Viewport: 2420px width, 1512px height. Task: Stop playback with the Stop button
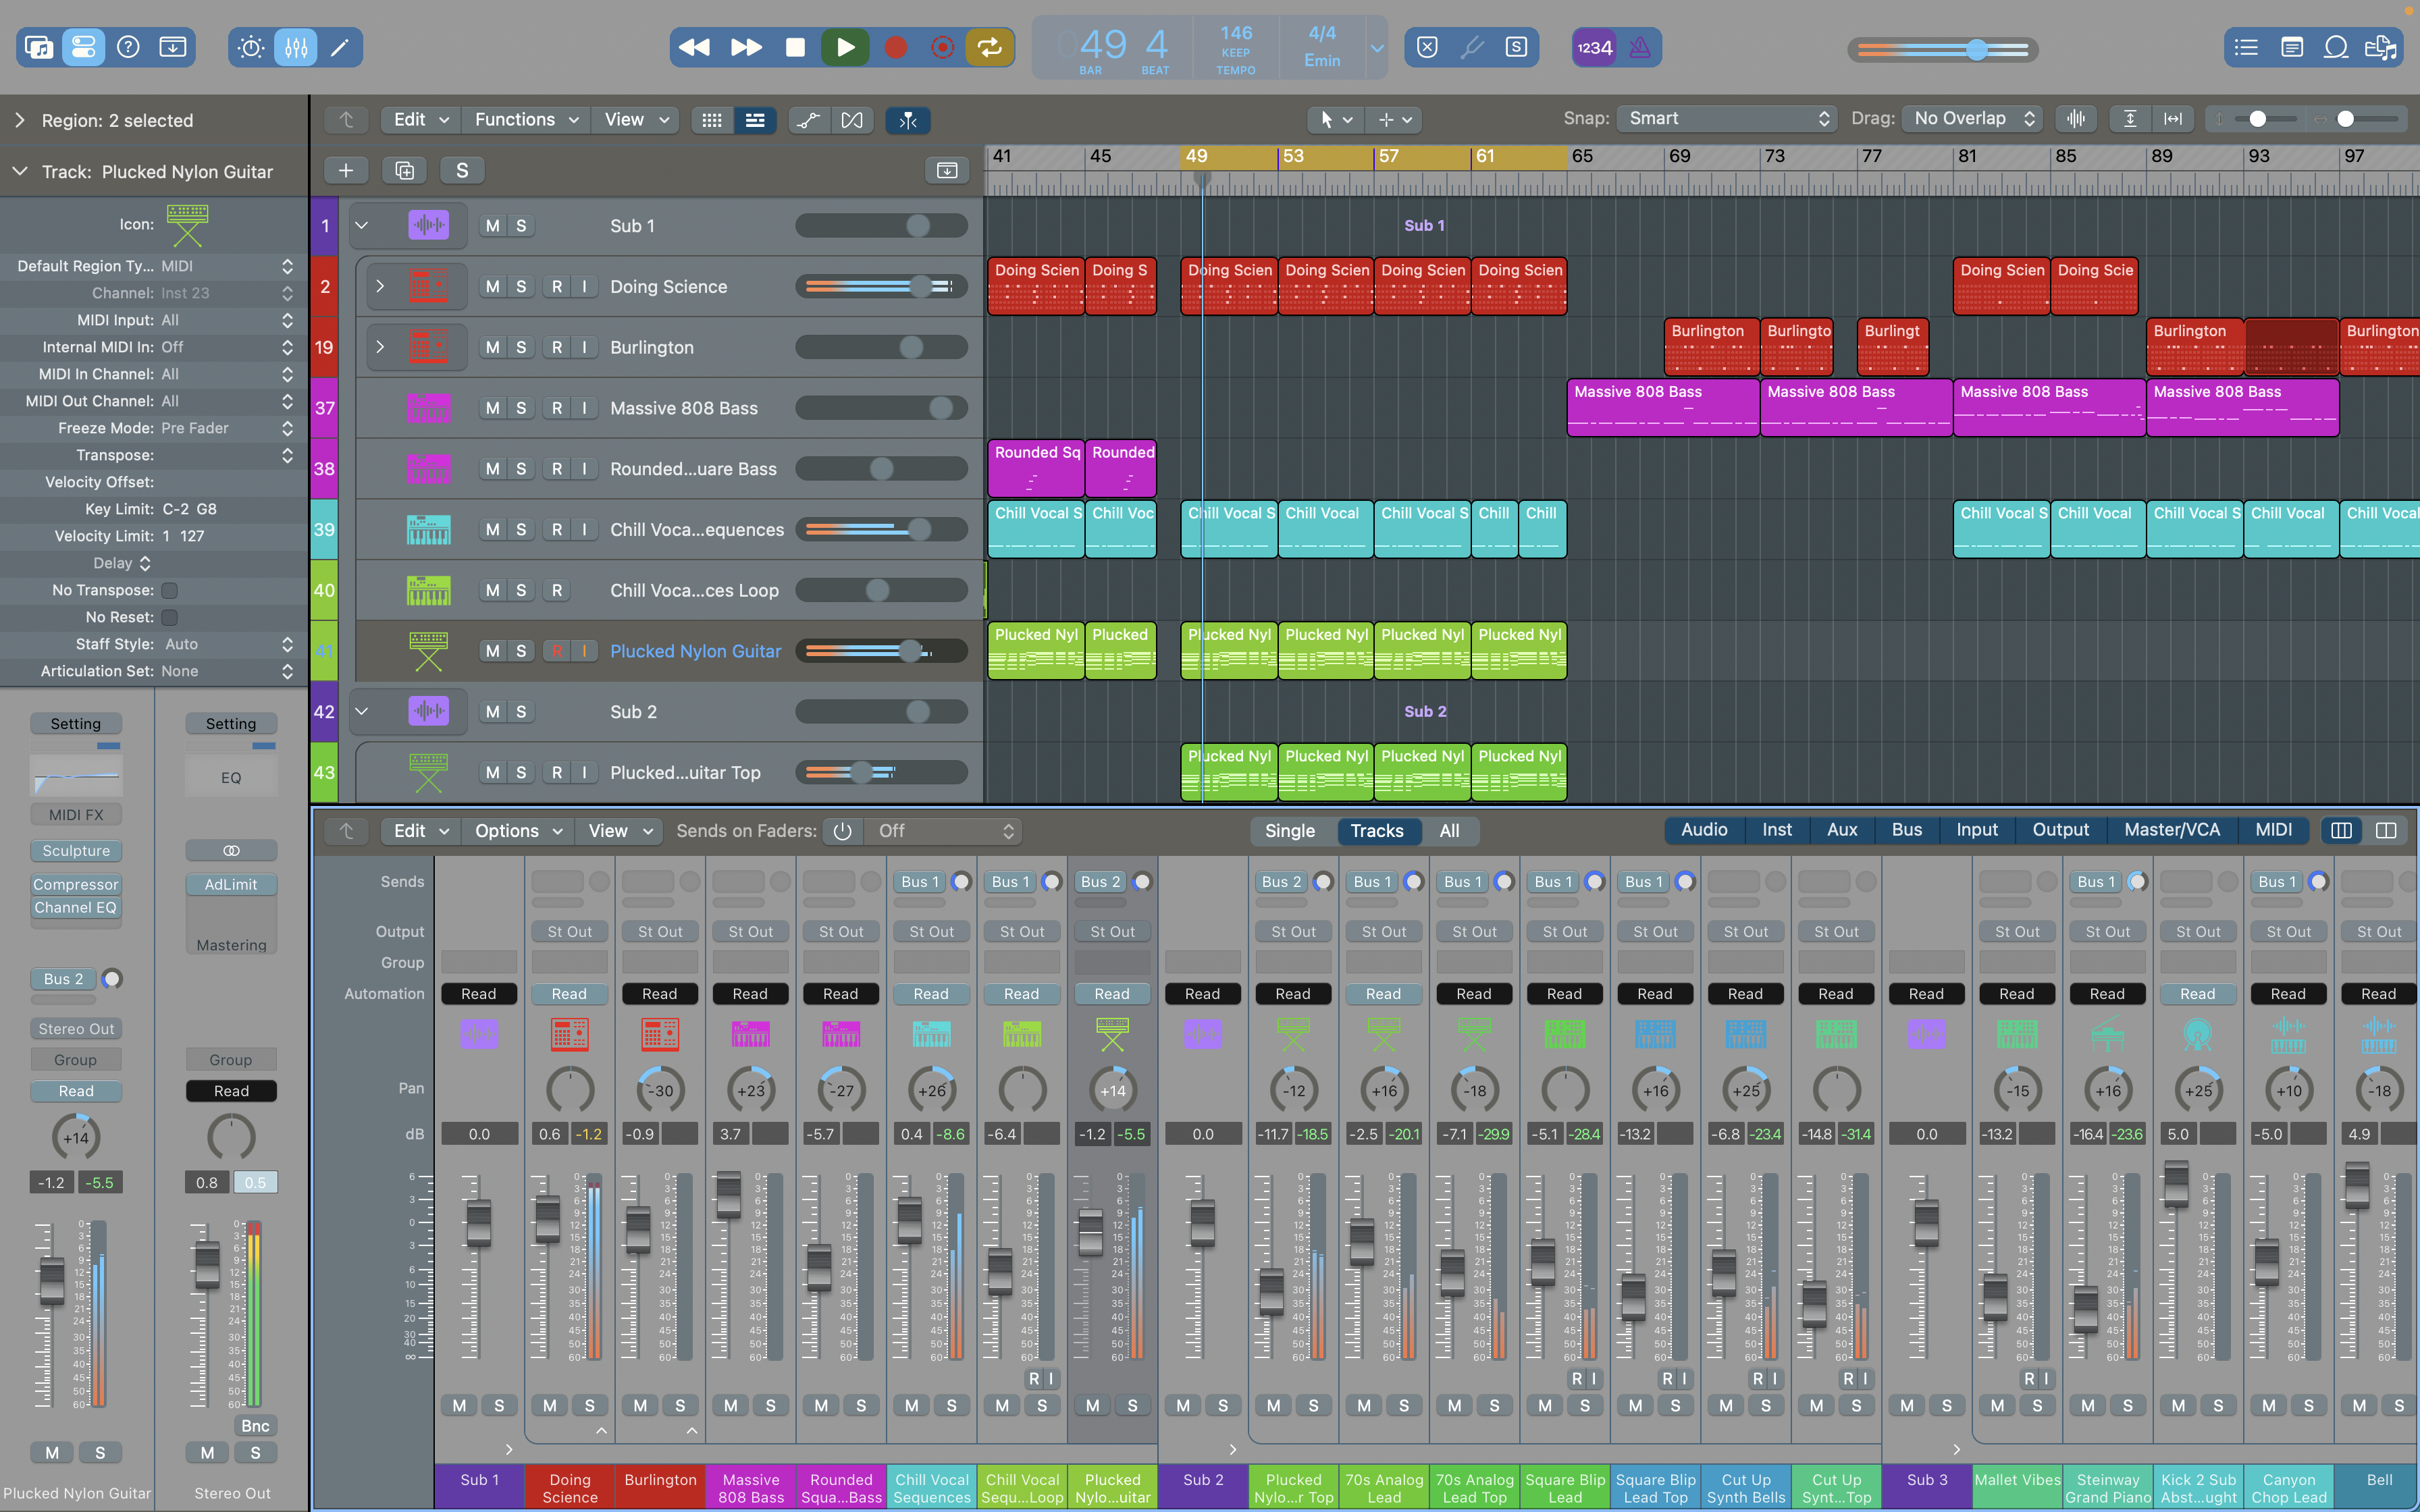point(795,47)
